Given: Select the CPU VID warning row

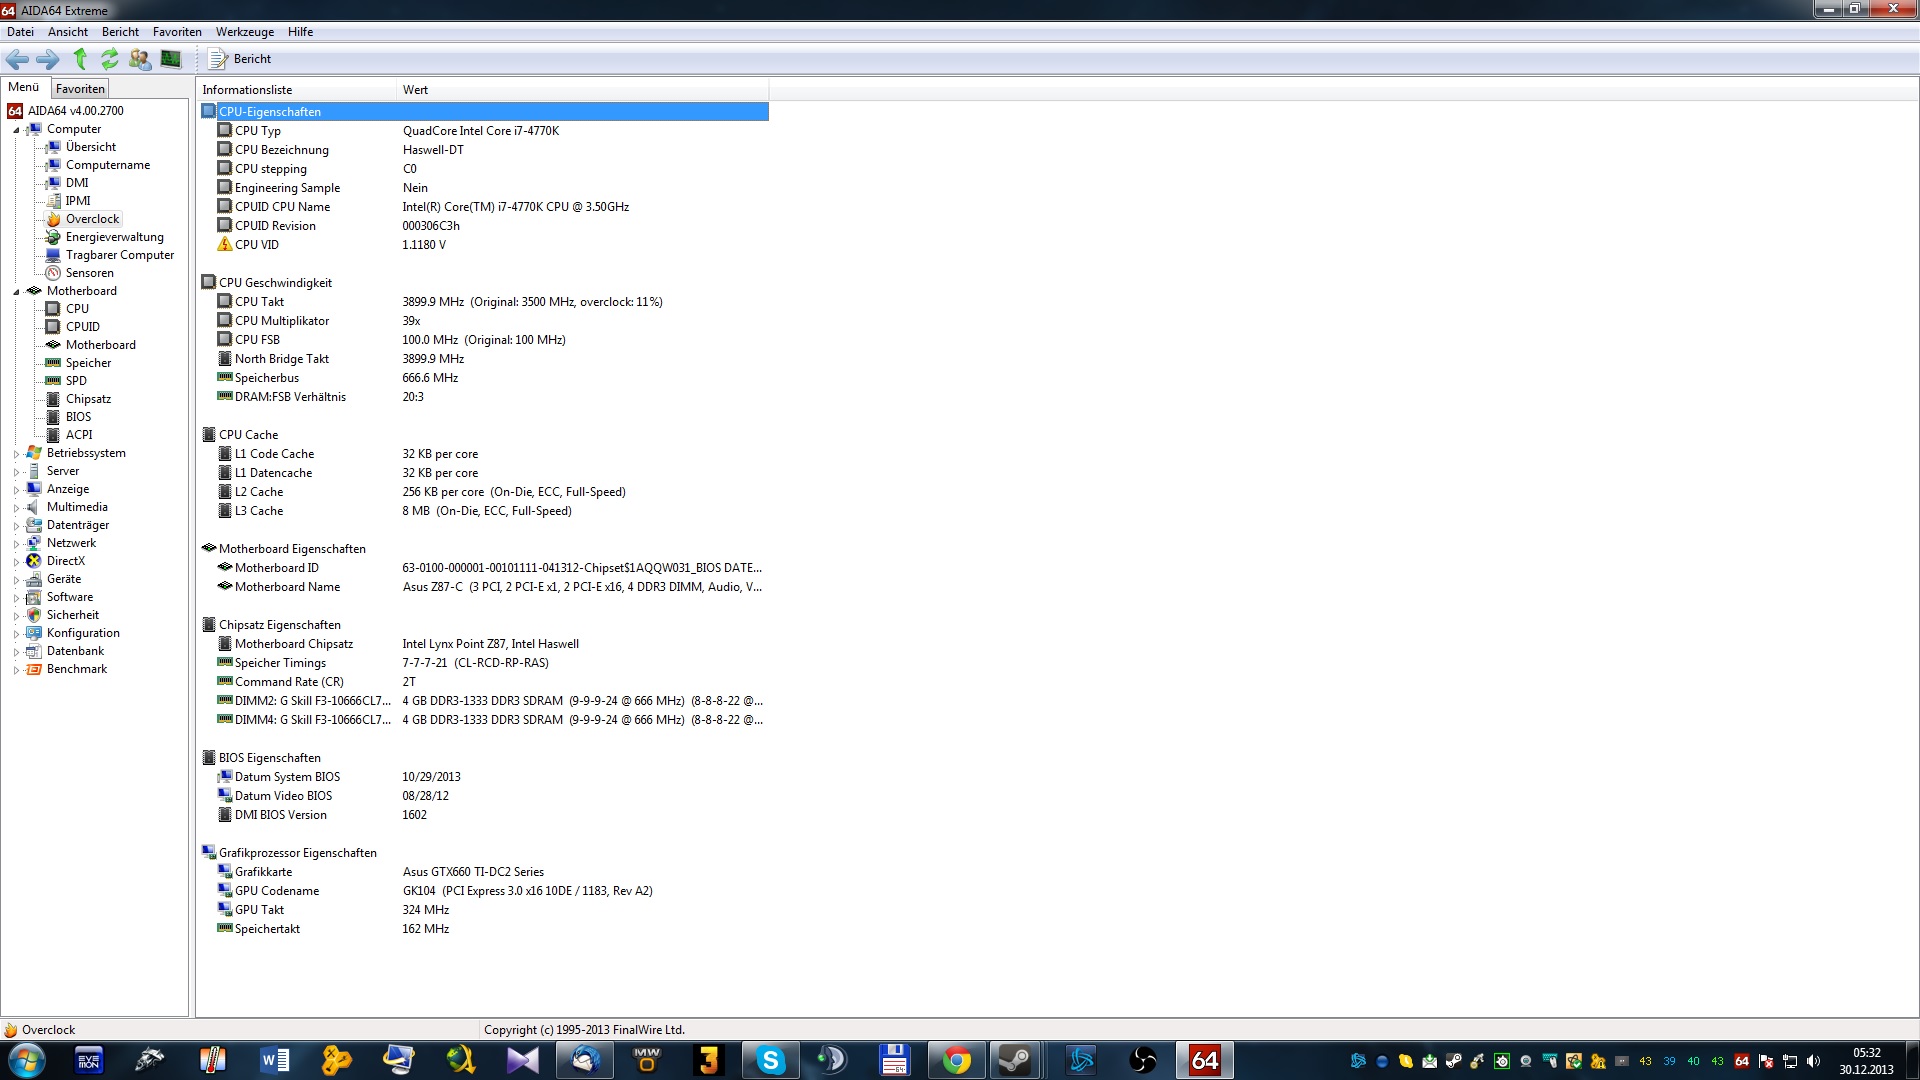Looking at the screenshot, I should (x=257, y=245).
